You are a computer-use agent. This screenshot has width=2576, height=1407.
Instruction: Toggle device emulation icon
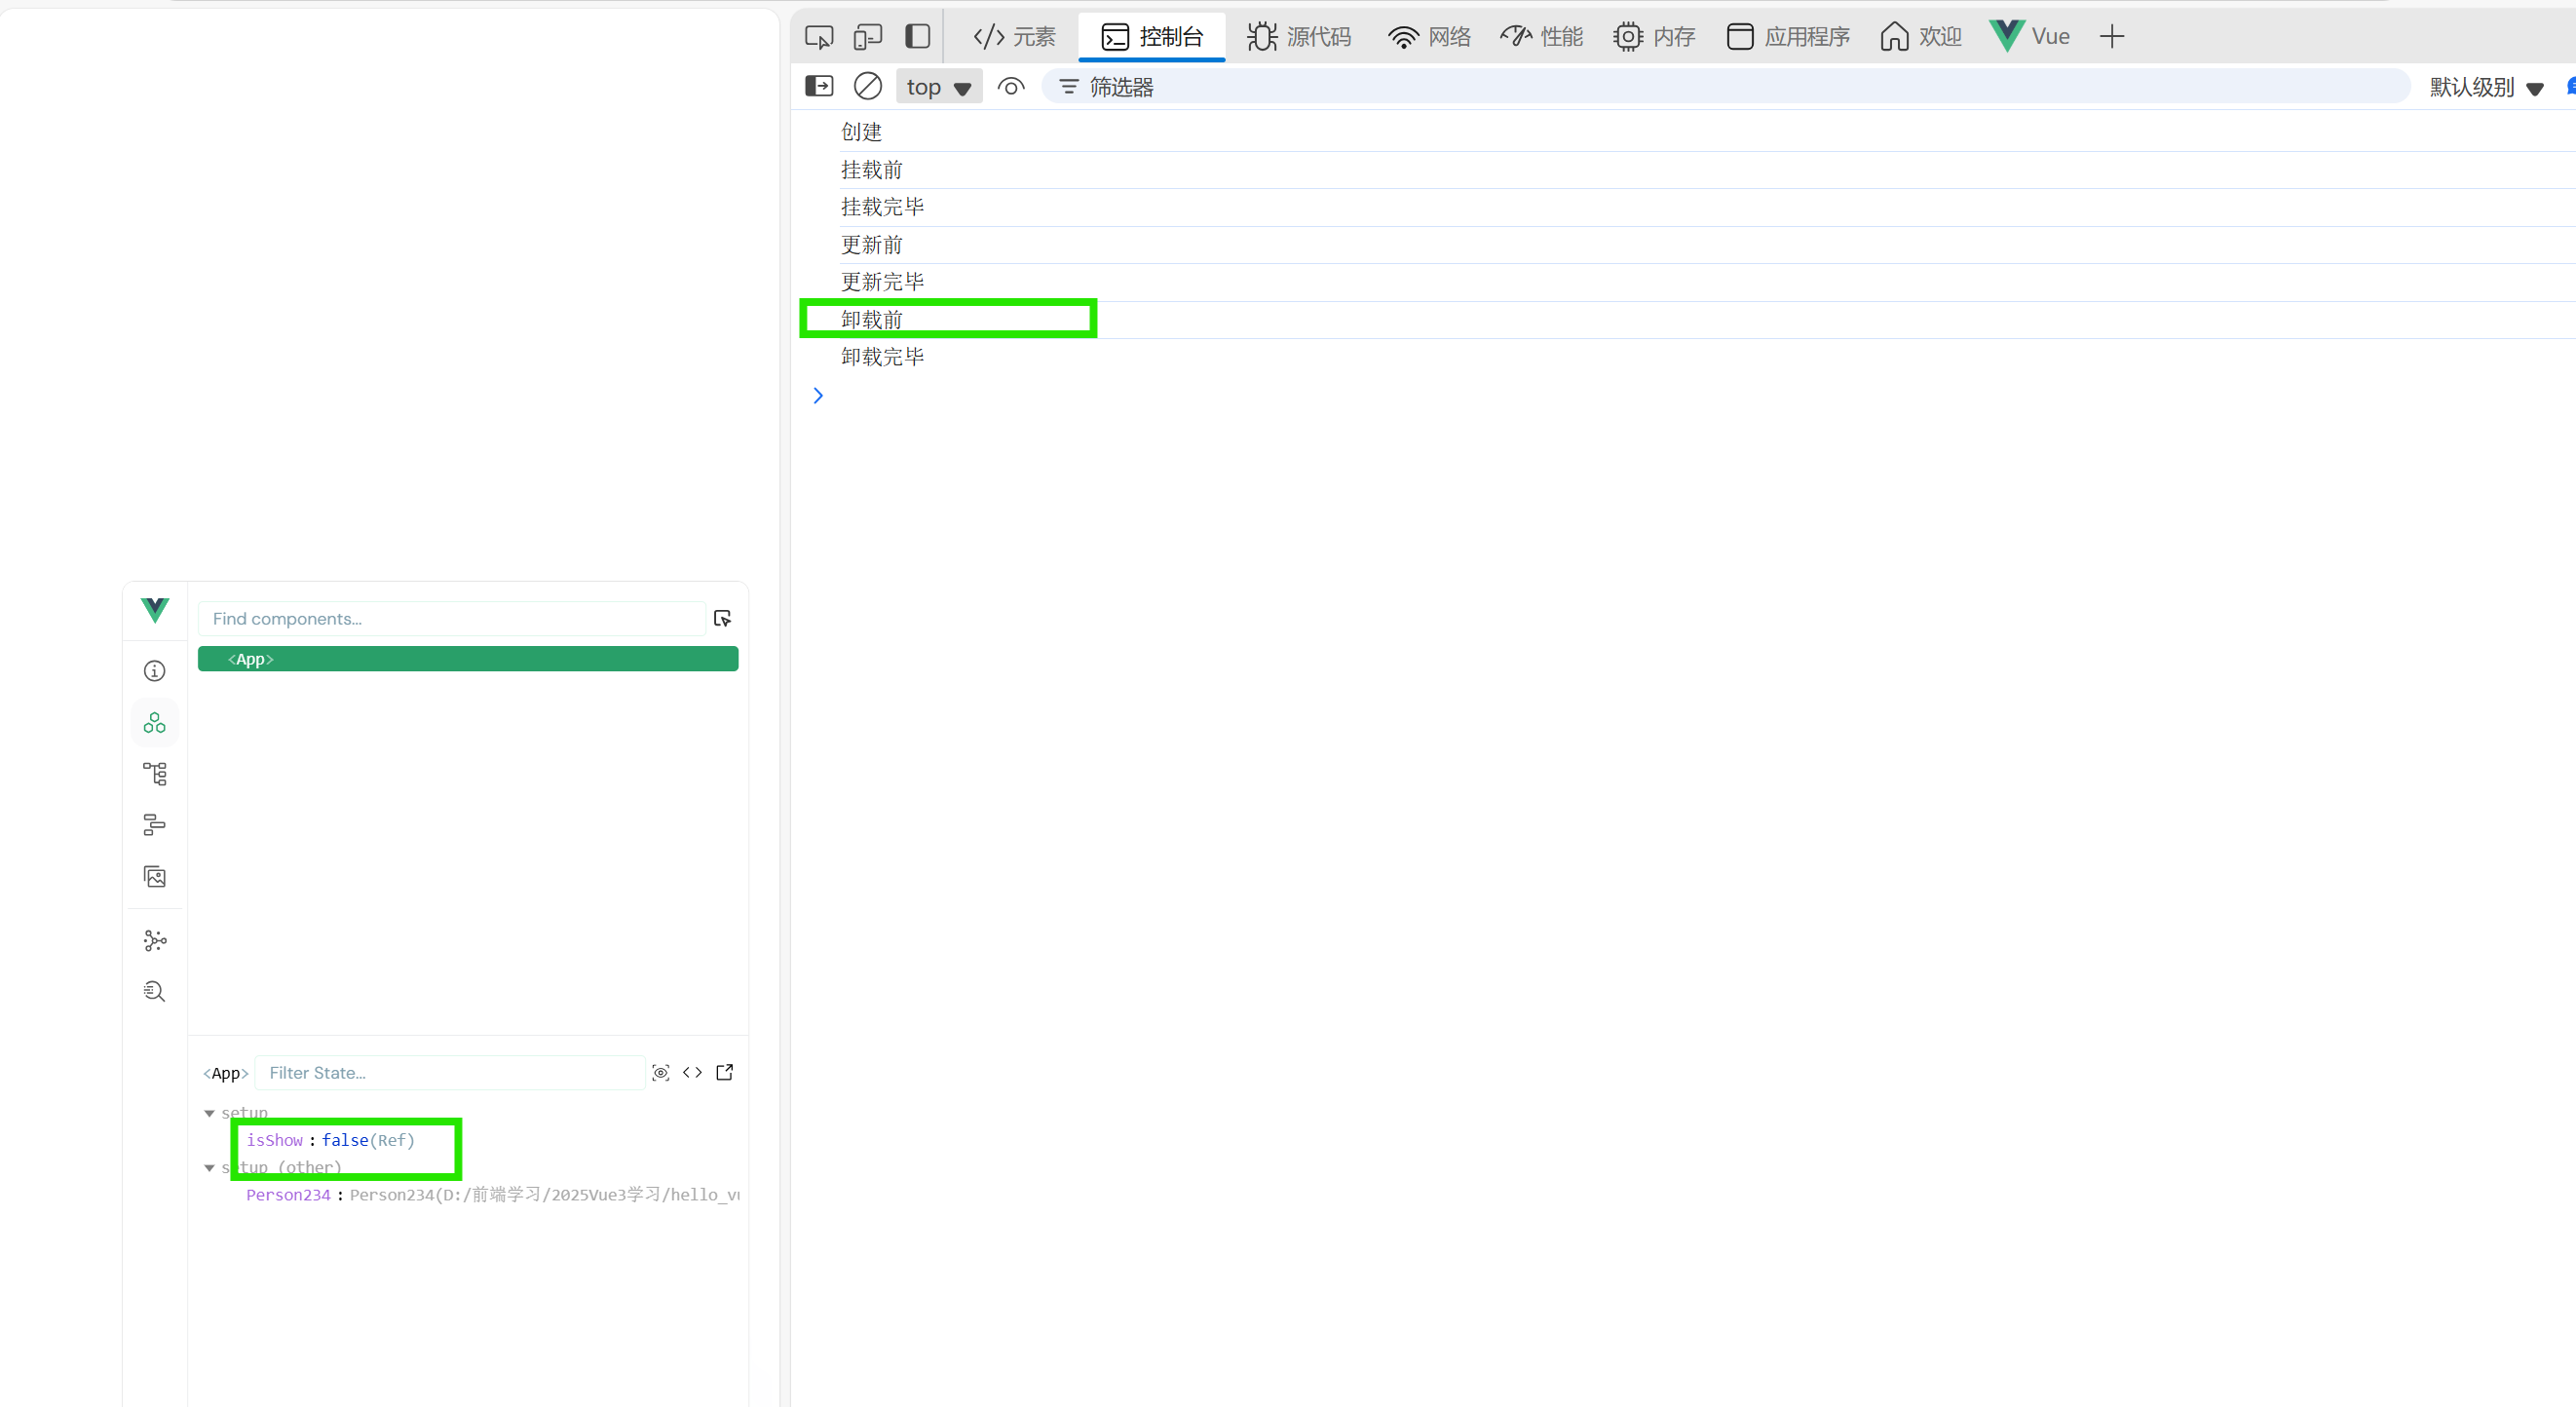pyautogui.click(x=867, y=37)
